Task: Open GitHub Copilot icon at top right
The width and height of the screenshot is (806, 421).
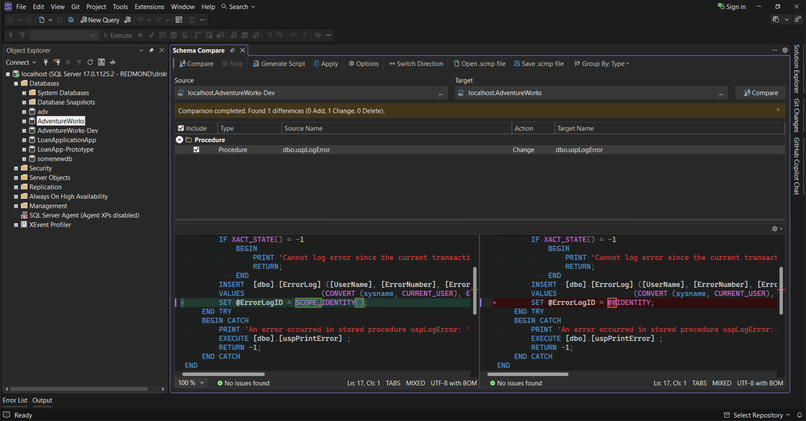Action: (x=776, y=20)
